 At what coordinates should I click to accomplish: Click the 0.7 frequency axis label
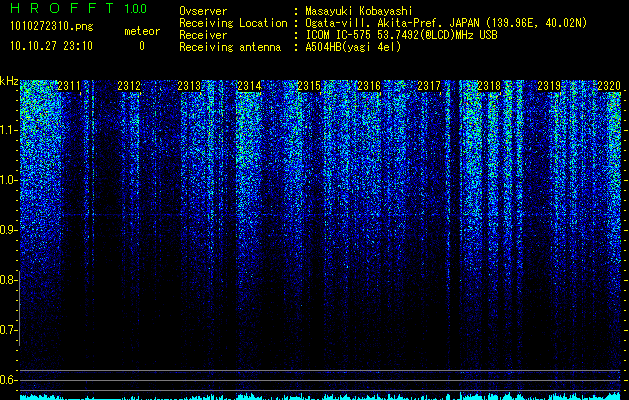8,330
